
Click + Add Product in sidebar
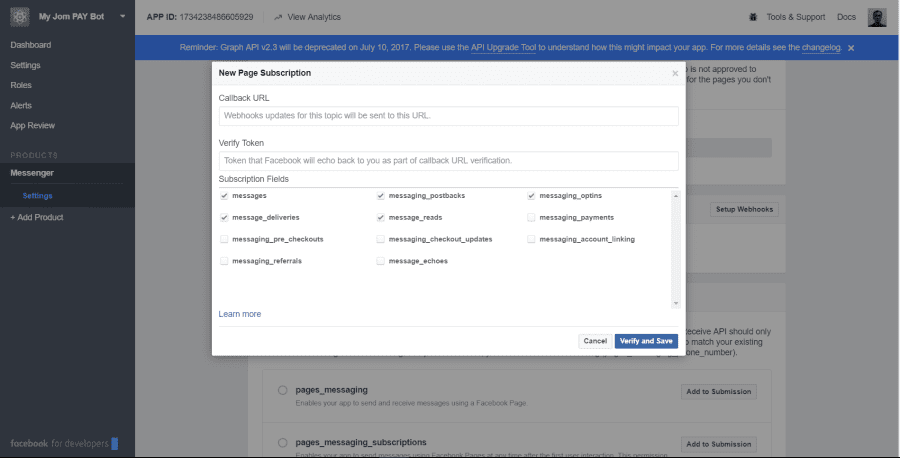(37, 218)
